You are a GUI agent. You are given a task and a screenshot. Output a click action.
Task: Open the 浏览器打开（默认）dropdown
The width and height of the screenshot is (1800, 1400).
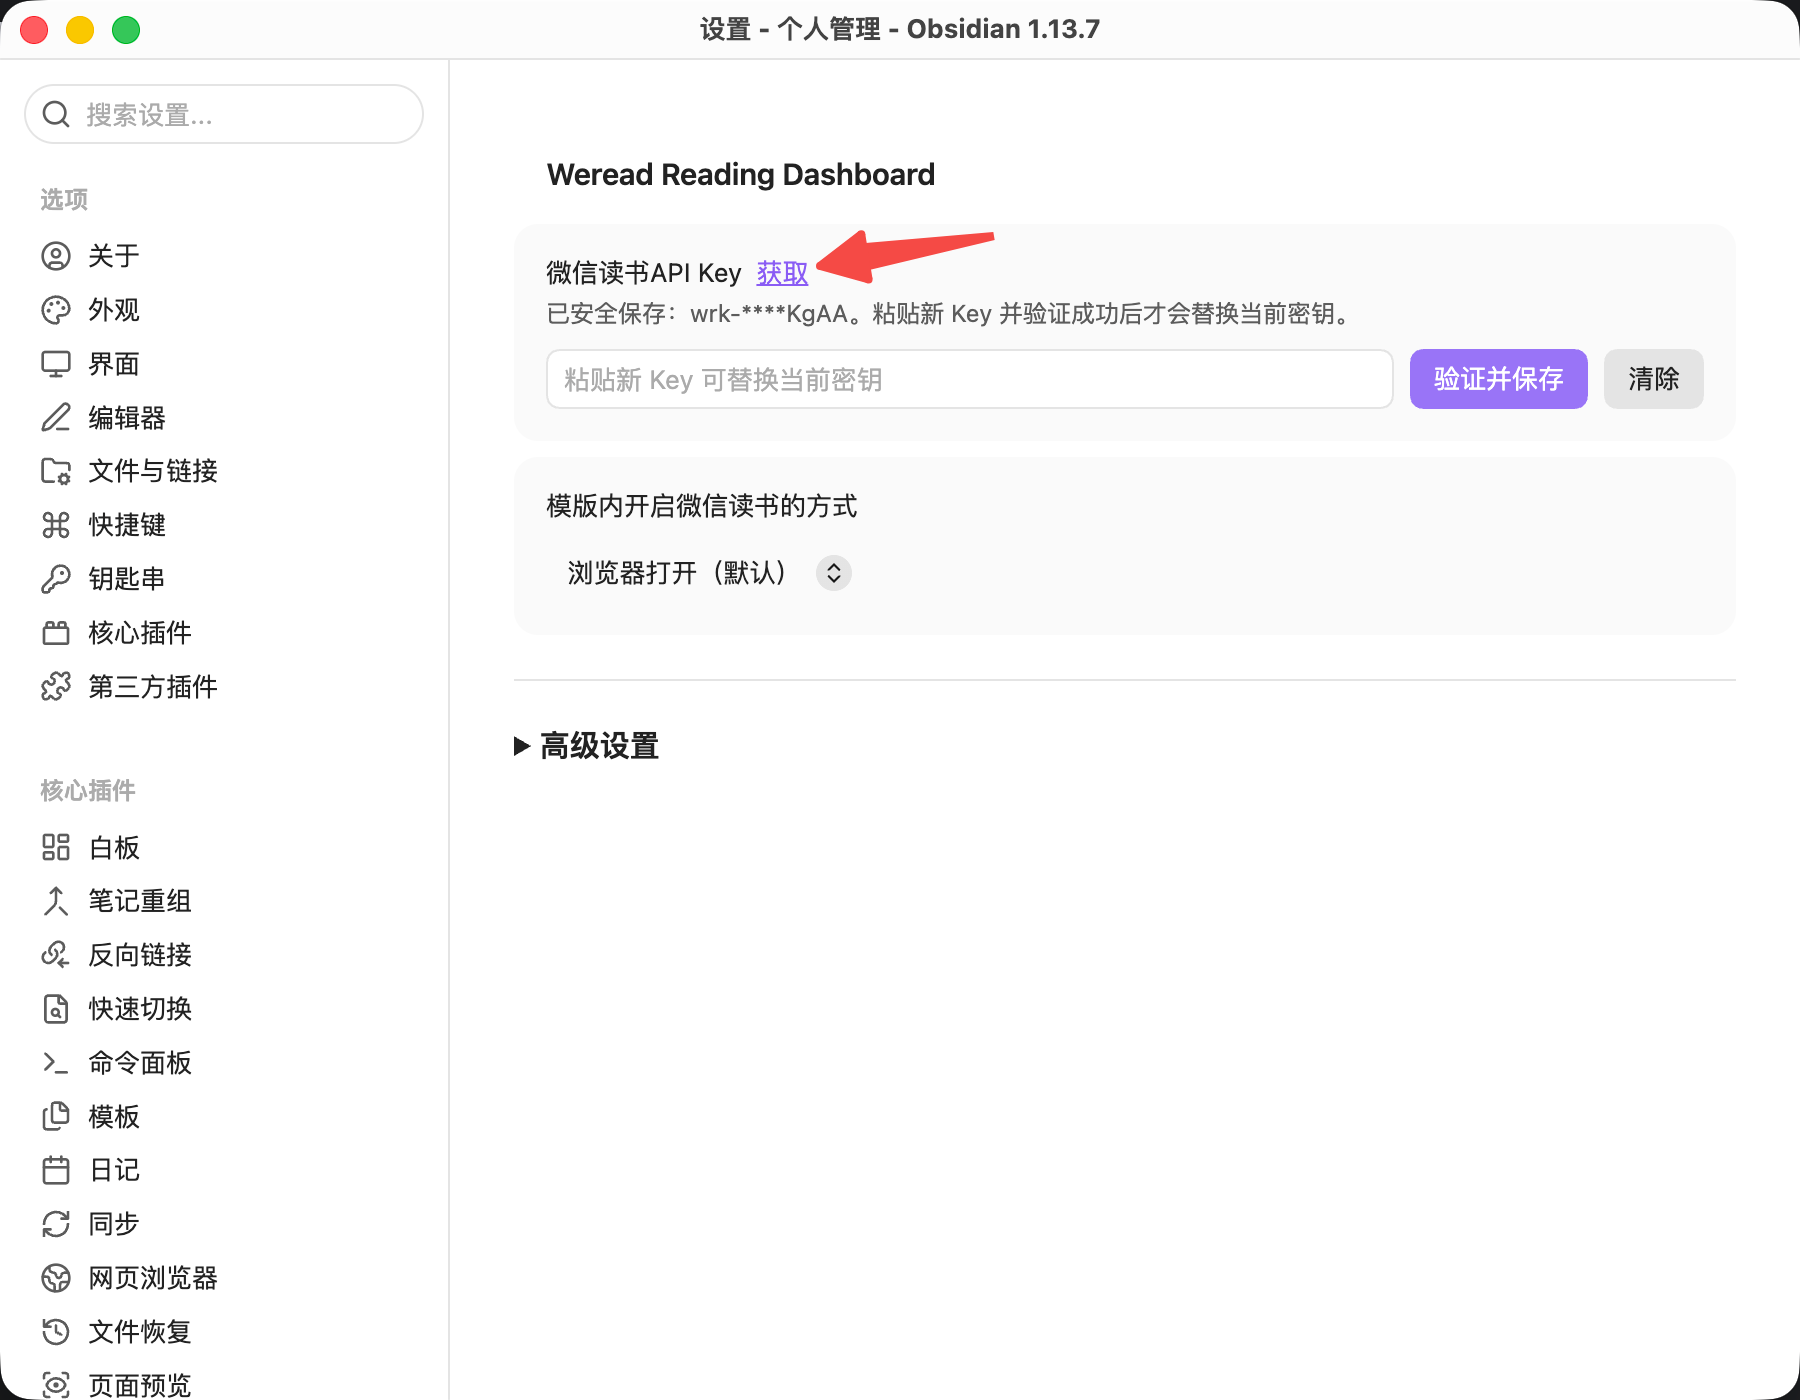point(707,573)
